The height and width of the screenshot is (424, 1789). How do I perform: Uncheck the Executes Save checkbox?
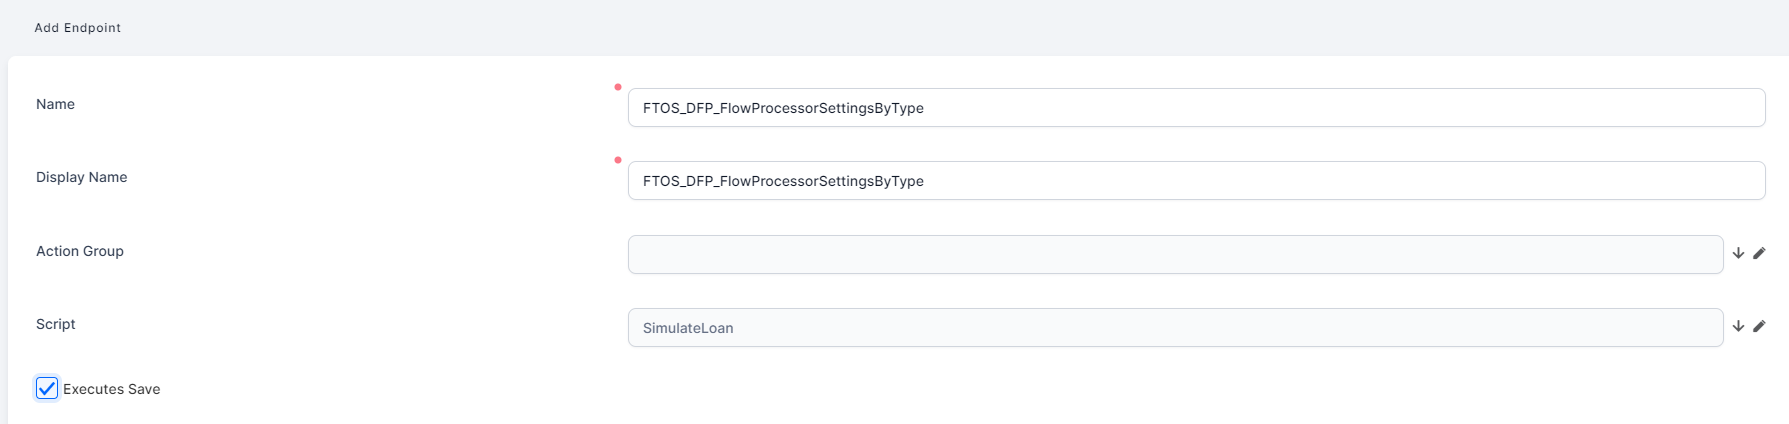coord(47,389)
